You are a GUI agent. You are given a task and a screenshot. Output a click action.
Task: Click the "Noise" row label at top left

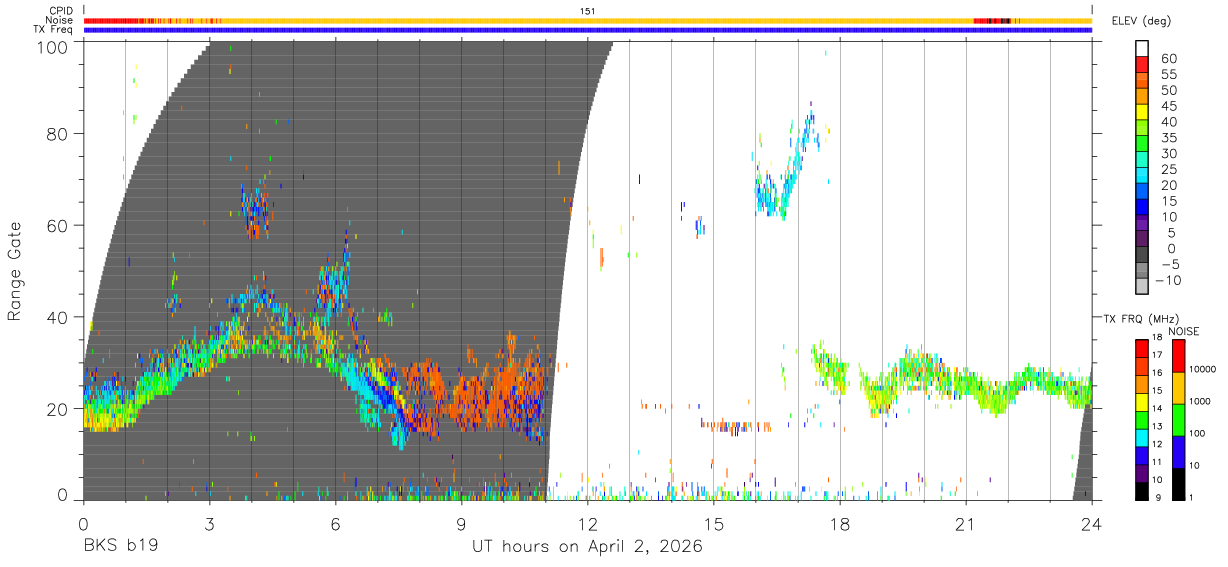[59, 20]
